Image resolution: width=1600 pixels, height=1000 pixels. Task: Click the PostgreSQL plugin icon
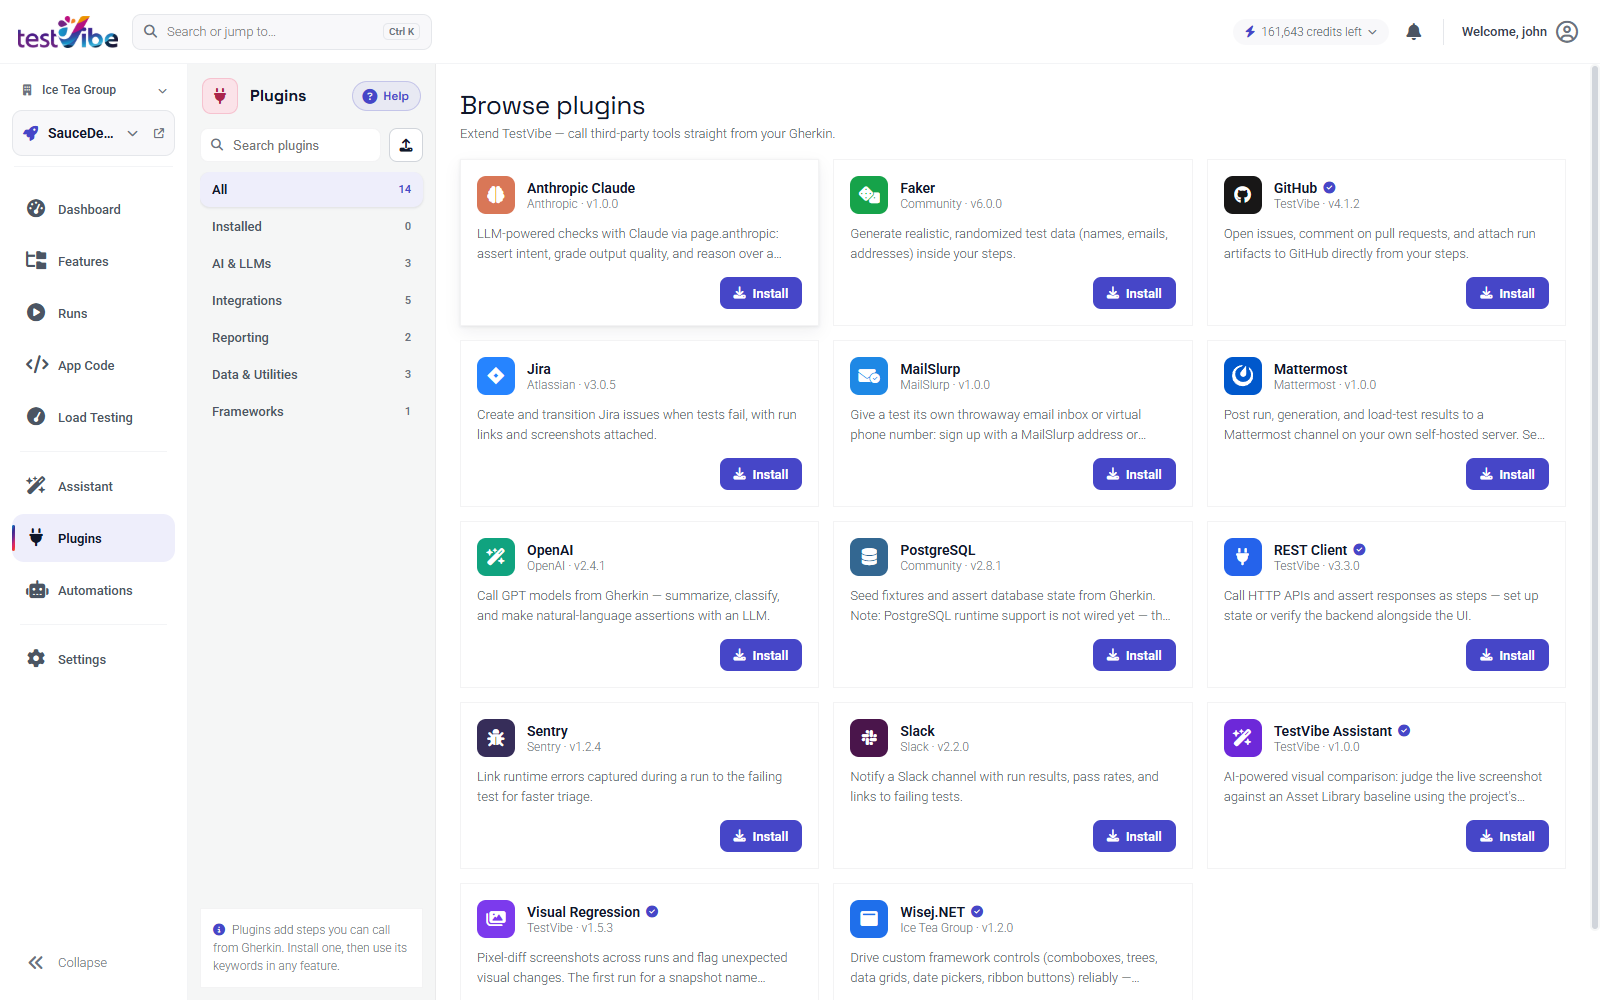pos(869,557)
